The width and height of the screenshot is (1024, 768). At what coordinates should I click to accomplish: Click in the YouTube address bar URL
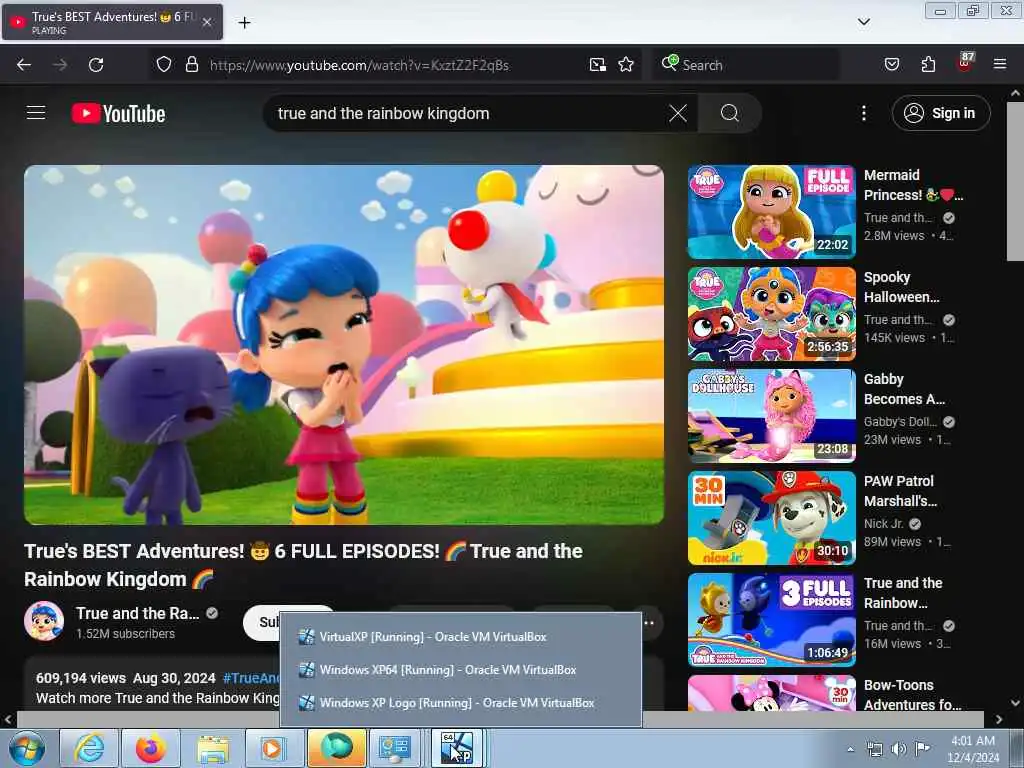359,65
